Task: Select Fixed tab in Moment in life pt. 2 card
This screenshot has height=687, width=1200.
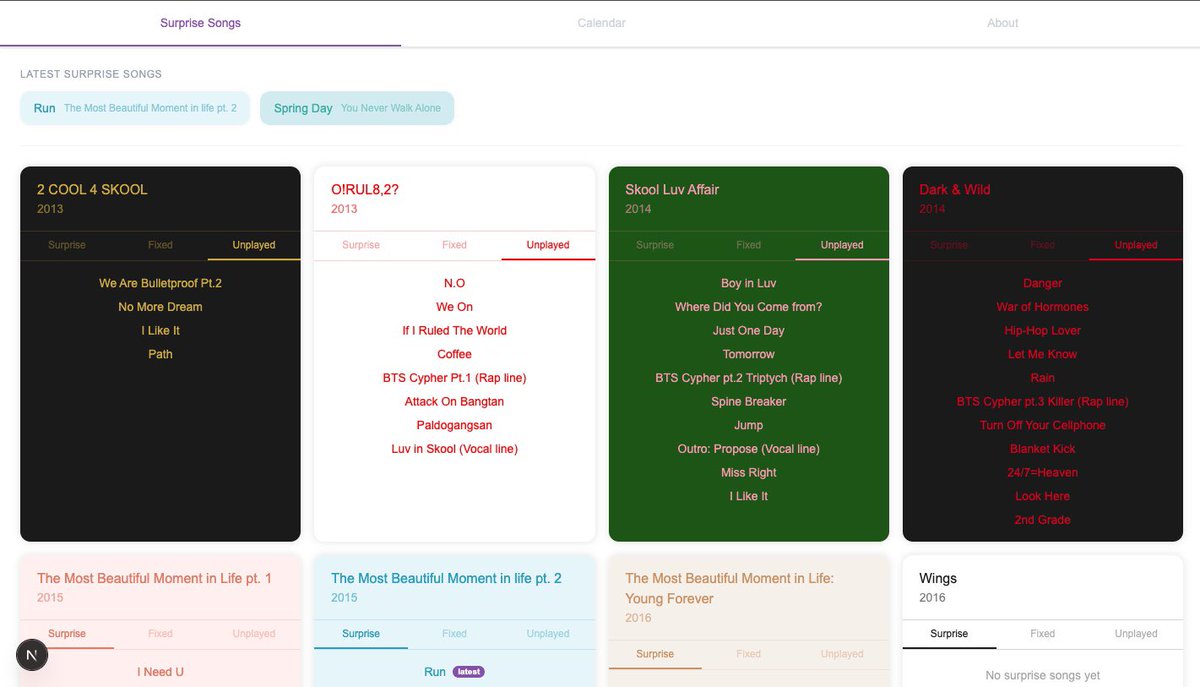Action: click(454, 634)
